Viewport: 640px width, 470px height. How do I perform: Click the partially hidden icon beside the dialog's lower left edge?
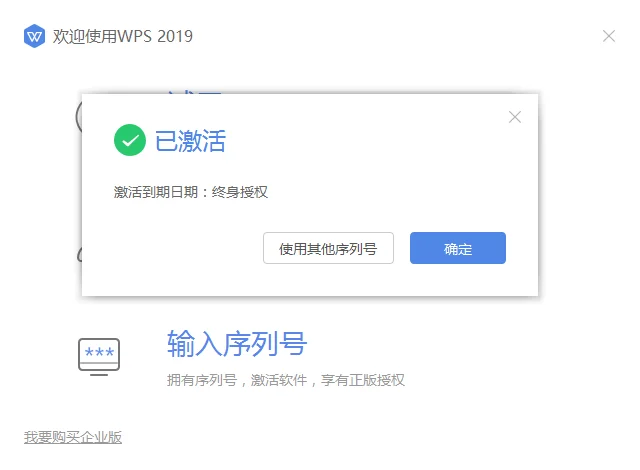pyautogui.click(x=80, y=255)
